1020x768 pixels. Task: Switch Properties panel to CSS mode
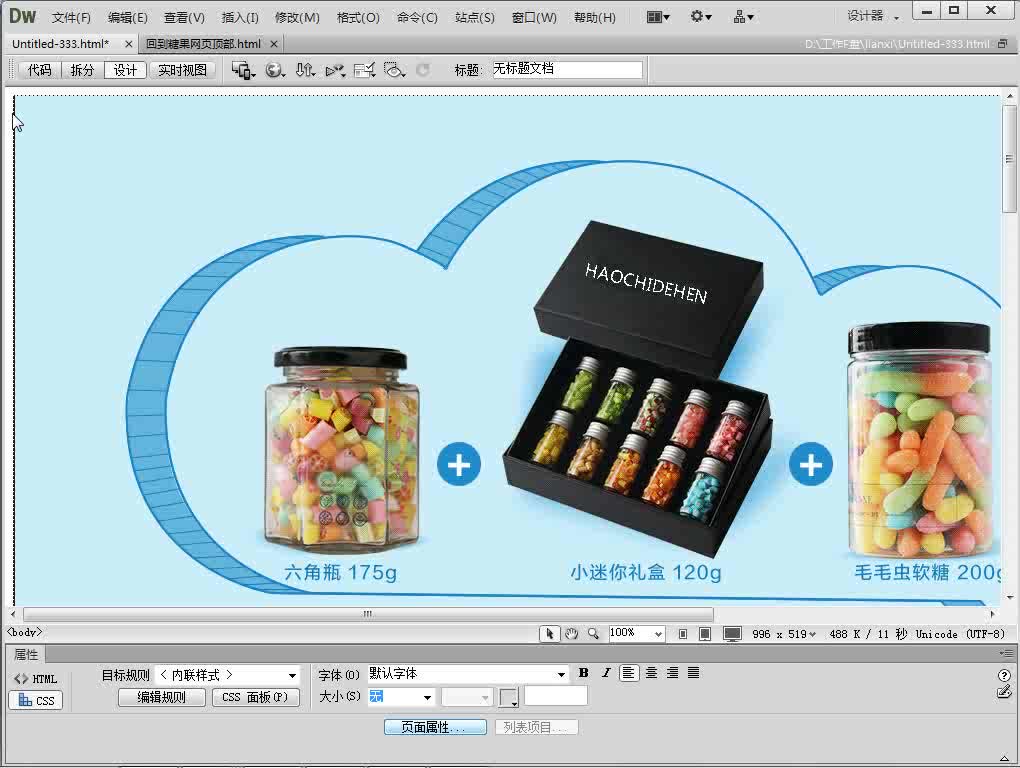(36, 700)
